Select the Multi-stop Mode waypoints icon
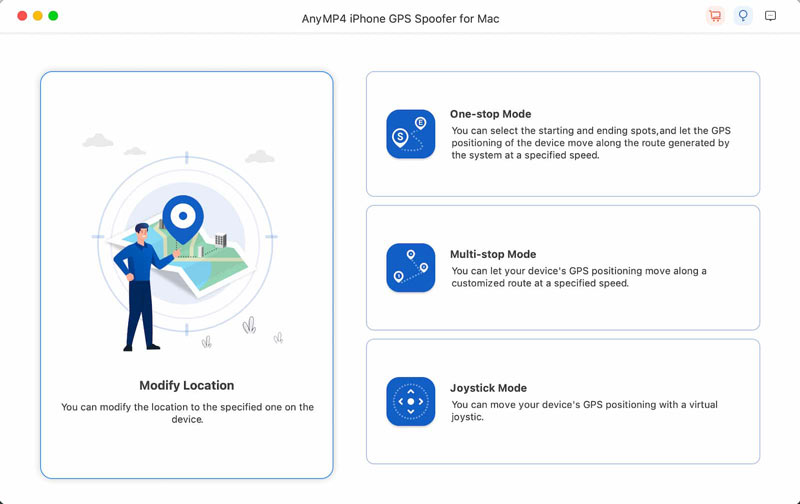 click(411, 268)
